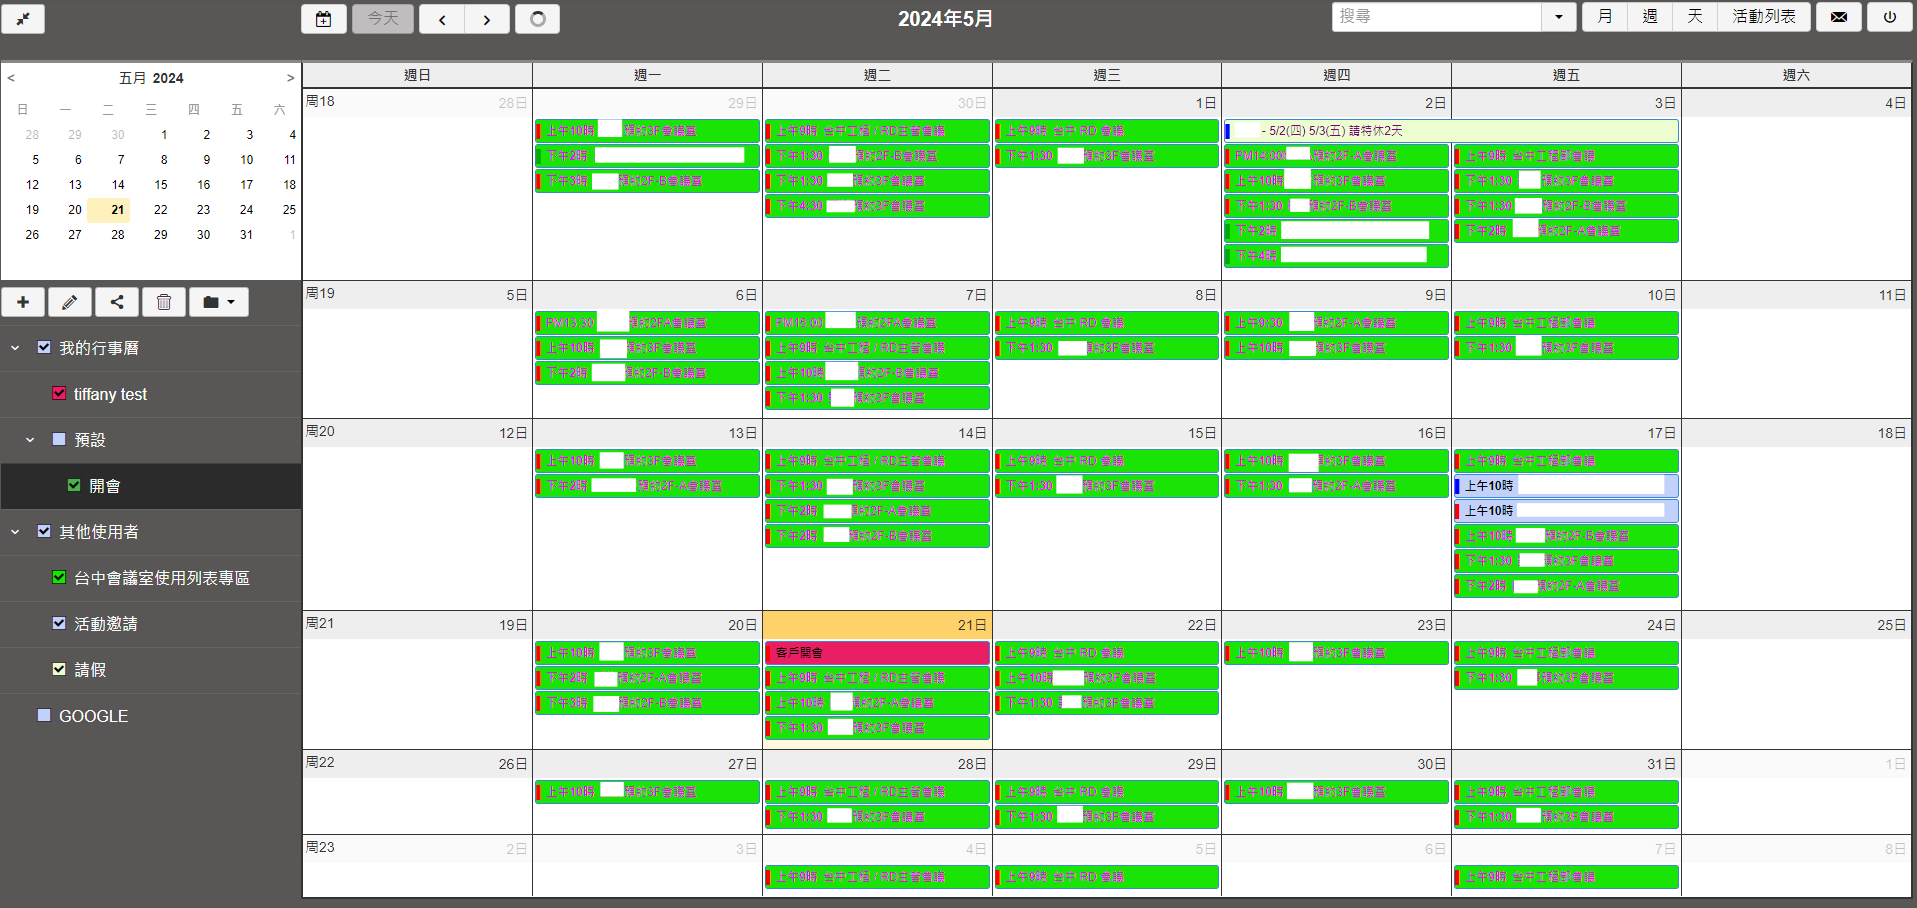Screen dimensions: 1917x908
Task: Uncheck the tiffany test calendar checkbox
Action: (x=59, y=394)
